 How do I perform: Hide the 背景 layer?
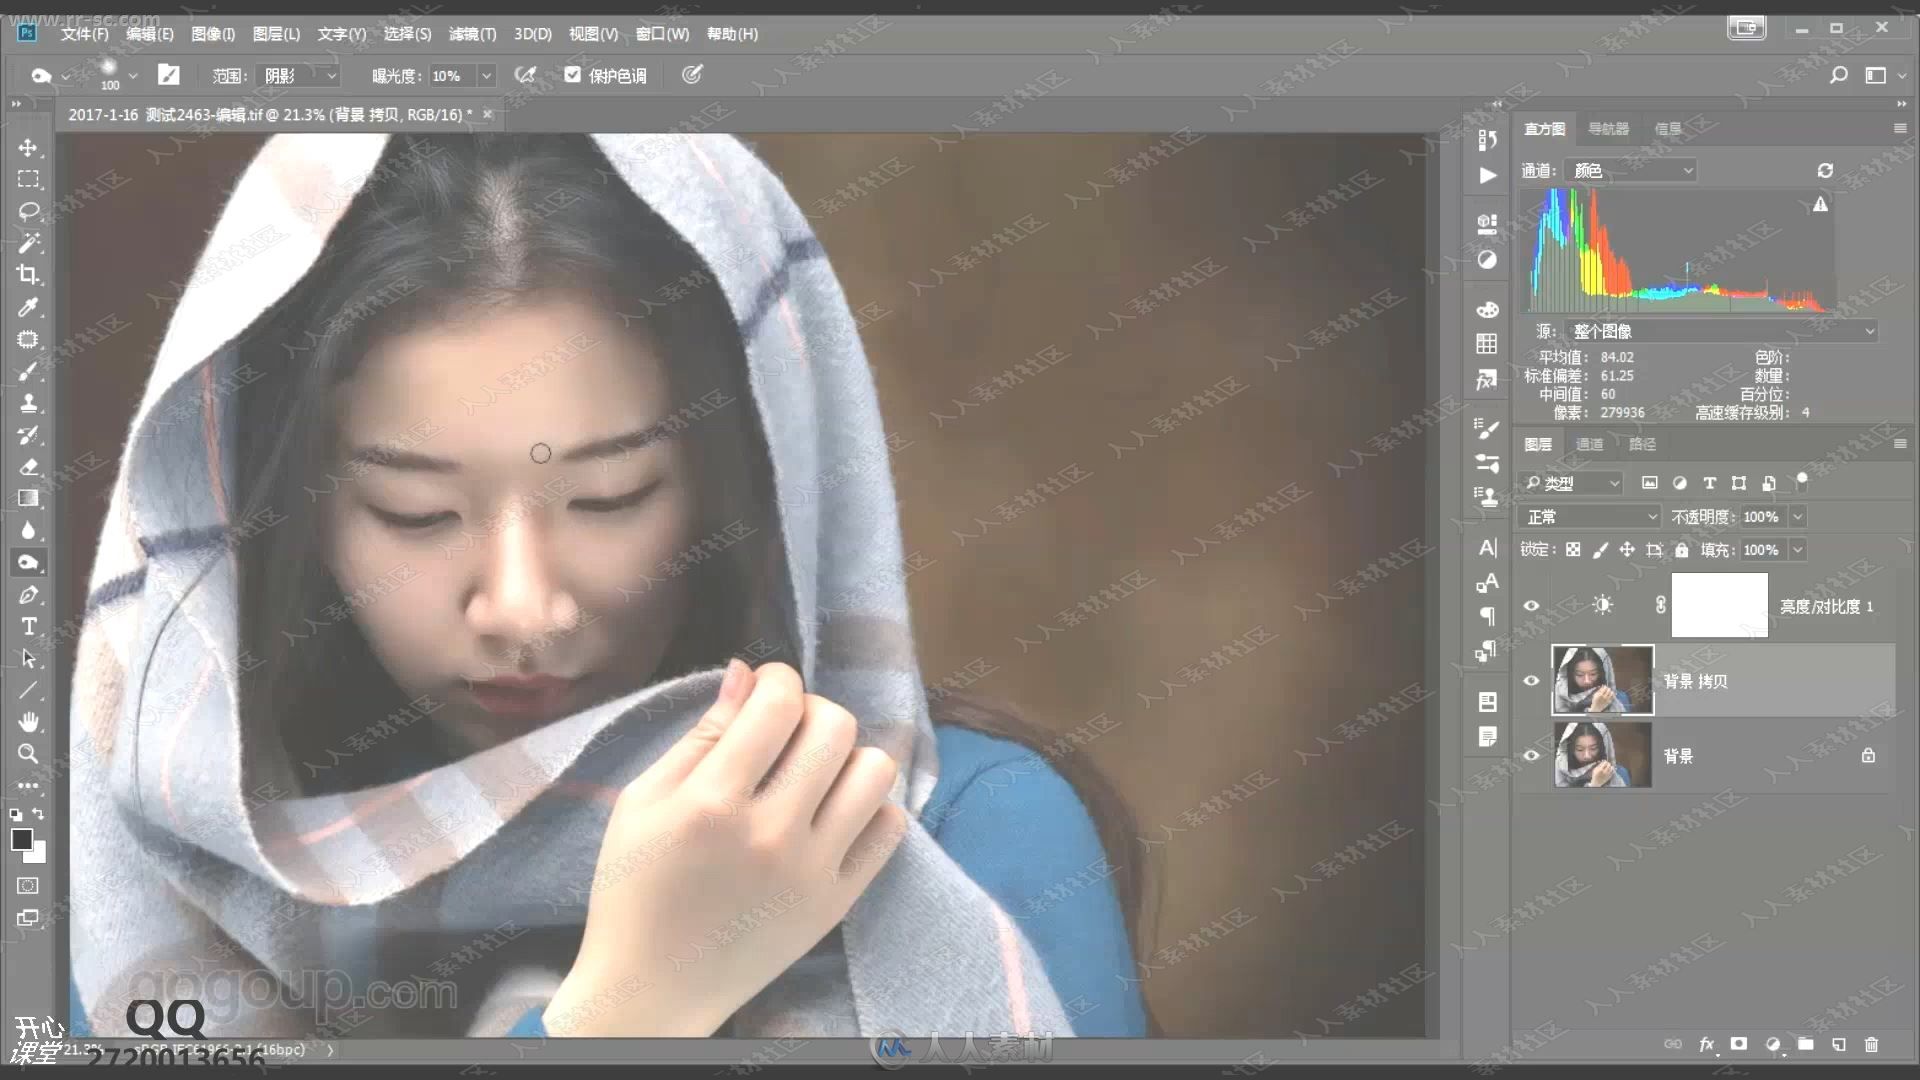(x=1531, y=756)
